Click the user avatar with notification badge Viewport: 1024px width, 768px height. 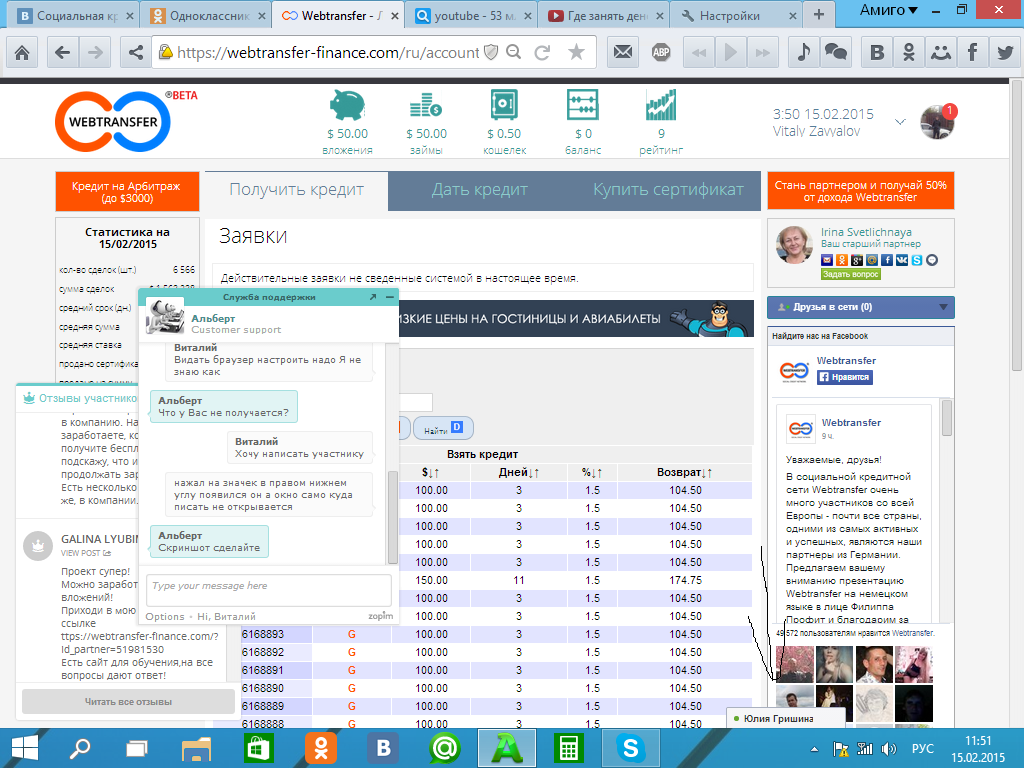[938, 122]
